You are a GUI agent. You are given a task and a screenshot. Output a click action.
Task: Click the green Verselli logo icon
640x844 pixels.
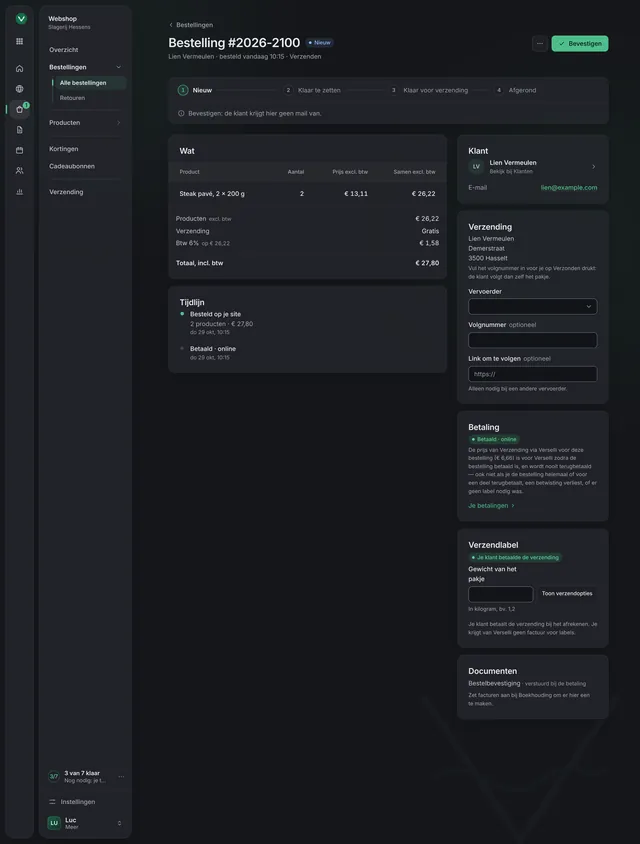(21, 19)
